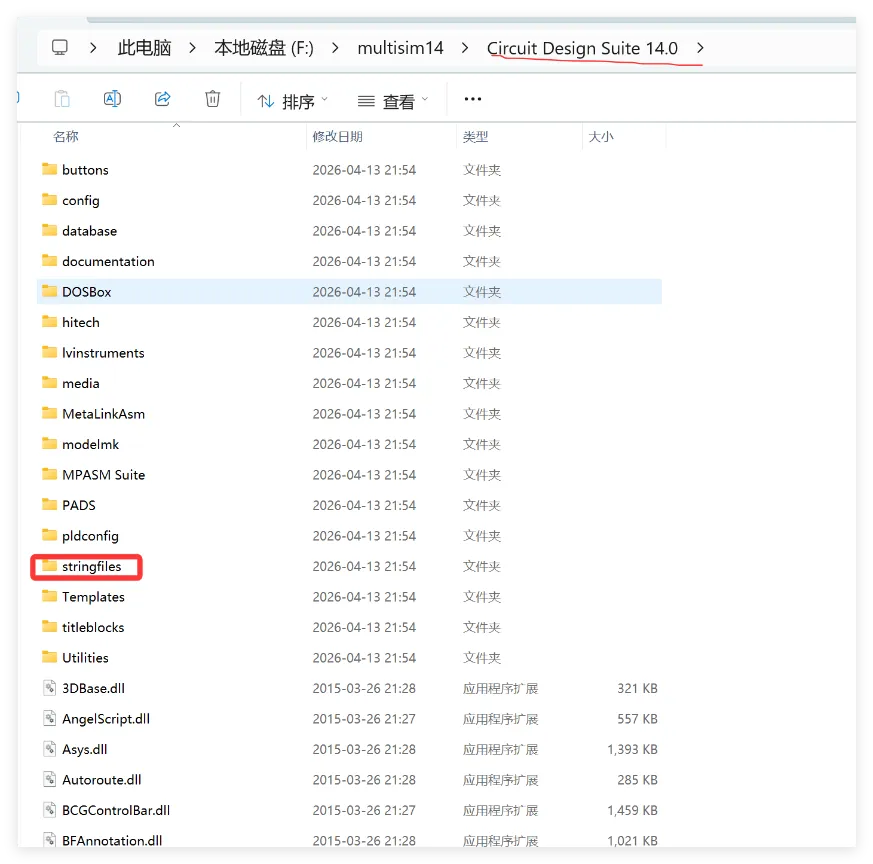
Task: Select the MPASM Suite folder icon
Action: [x=50, y=474]
